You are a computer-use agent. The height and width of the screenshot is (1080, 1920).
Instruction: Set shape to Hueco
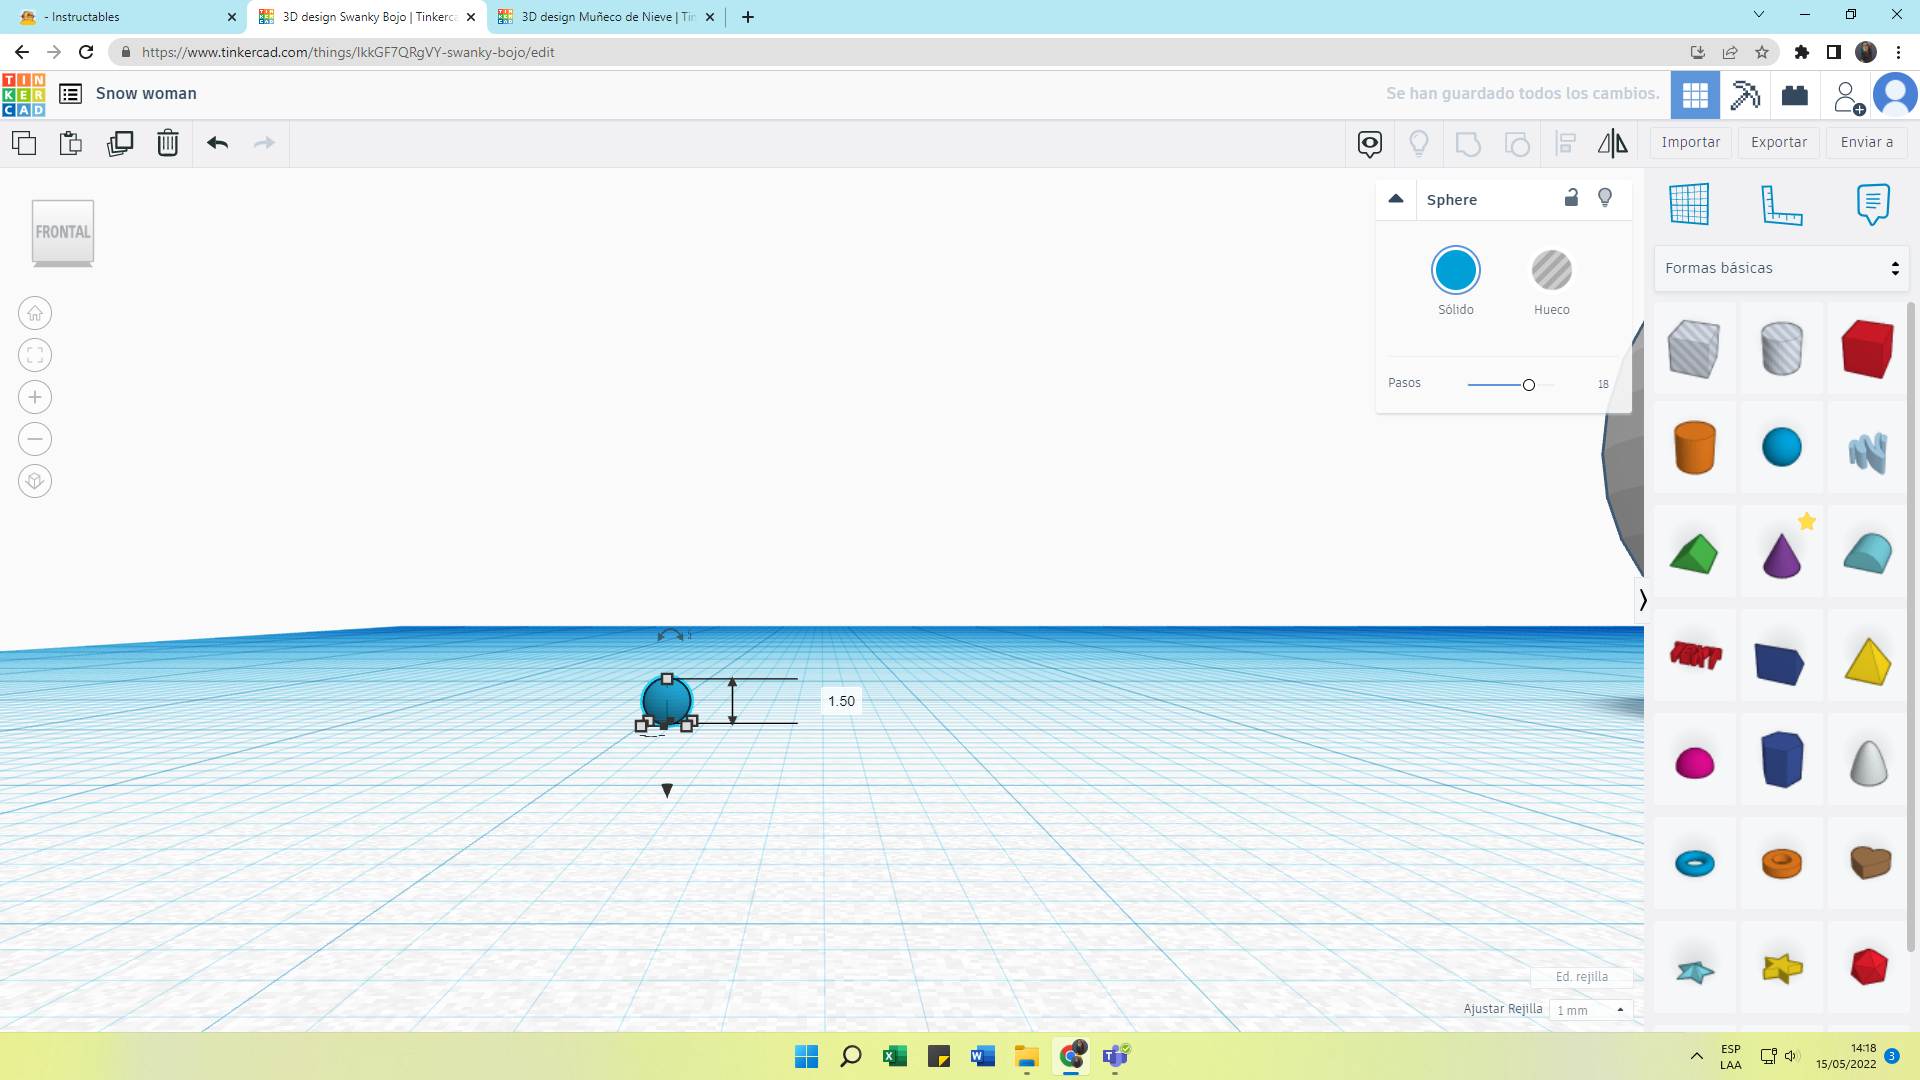point(1551,270)
